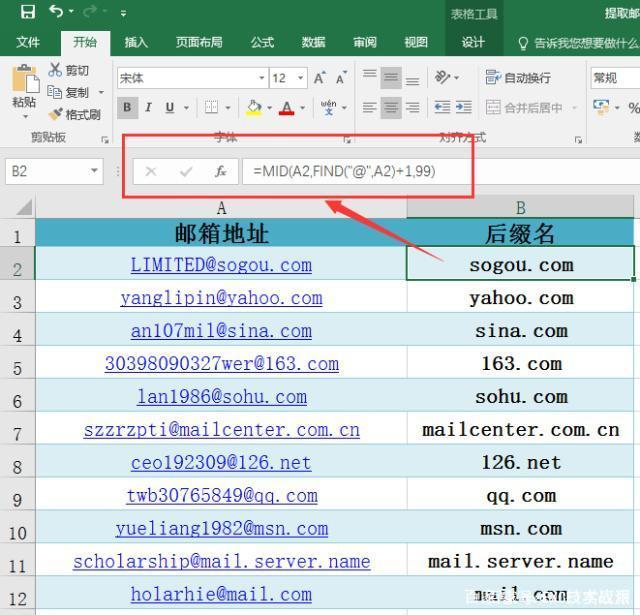Image resolution: width=640 pixels, height=615 pixels.
Task: Click the formula bar enter checkmark icon
Action: pyautogui.click(x=186, y=171)
